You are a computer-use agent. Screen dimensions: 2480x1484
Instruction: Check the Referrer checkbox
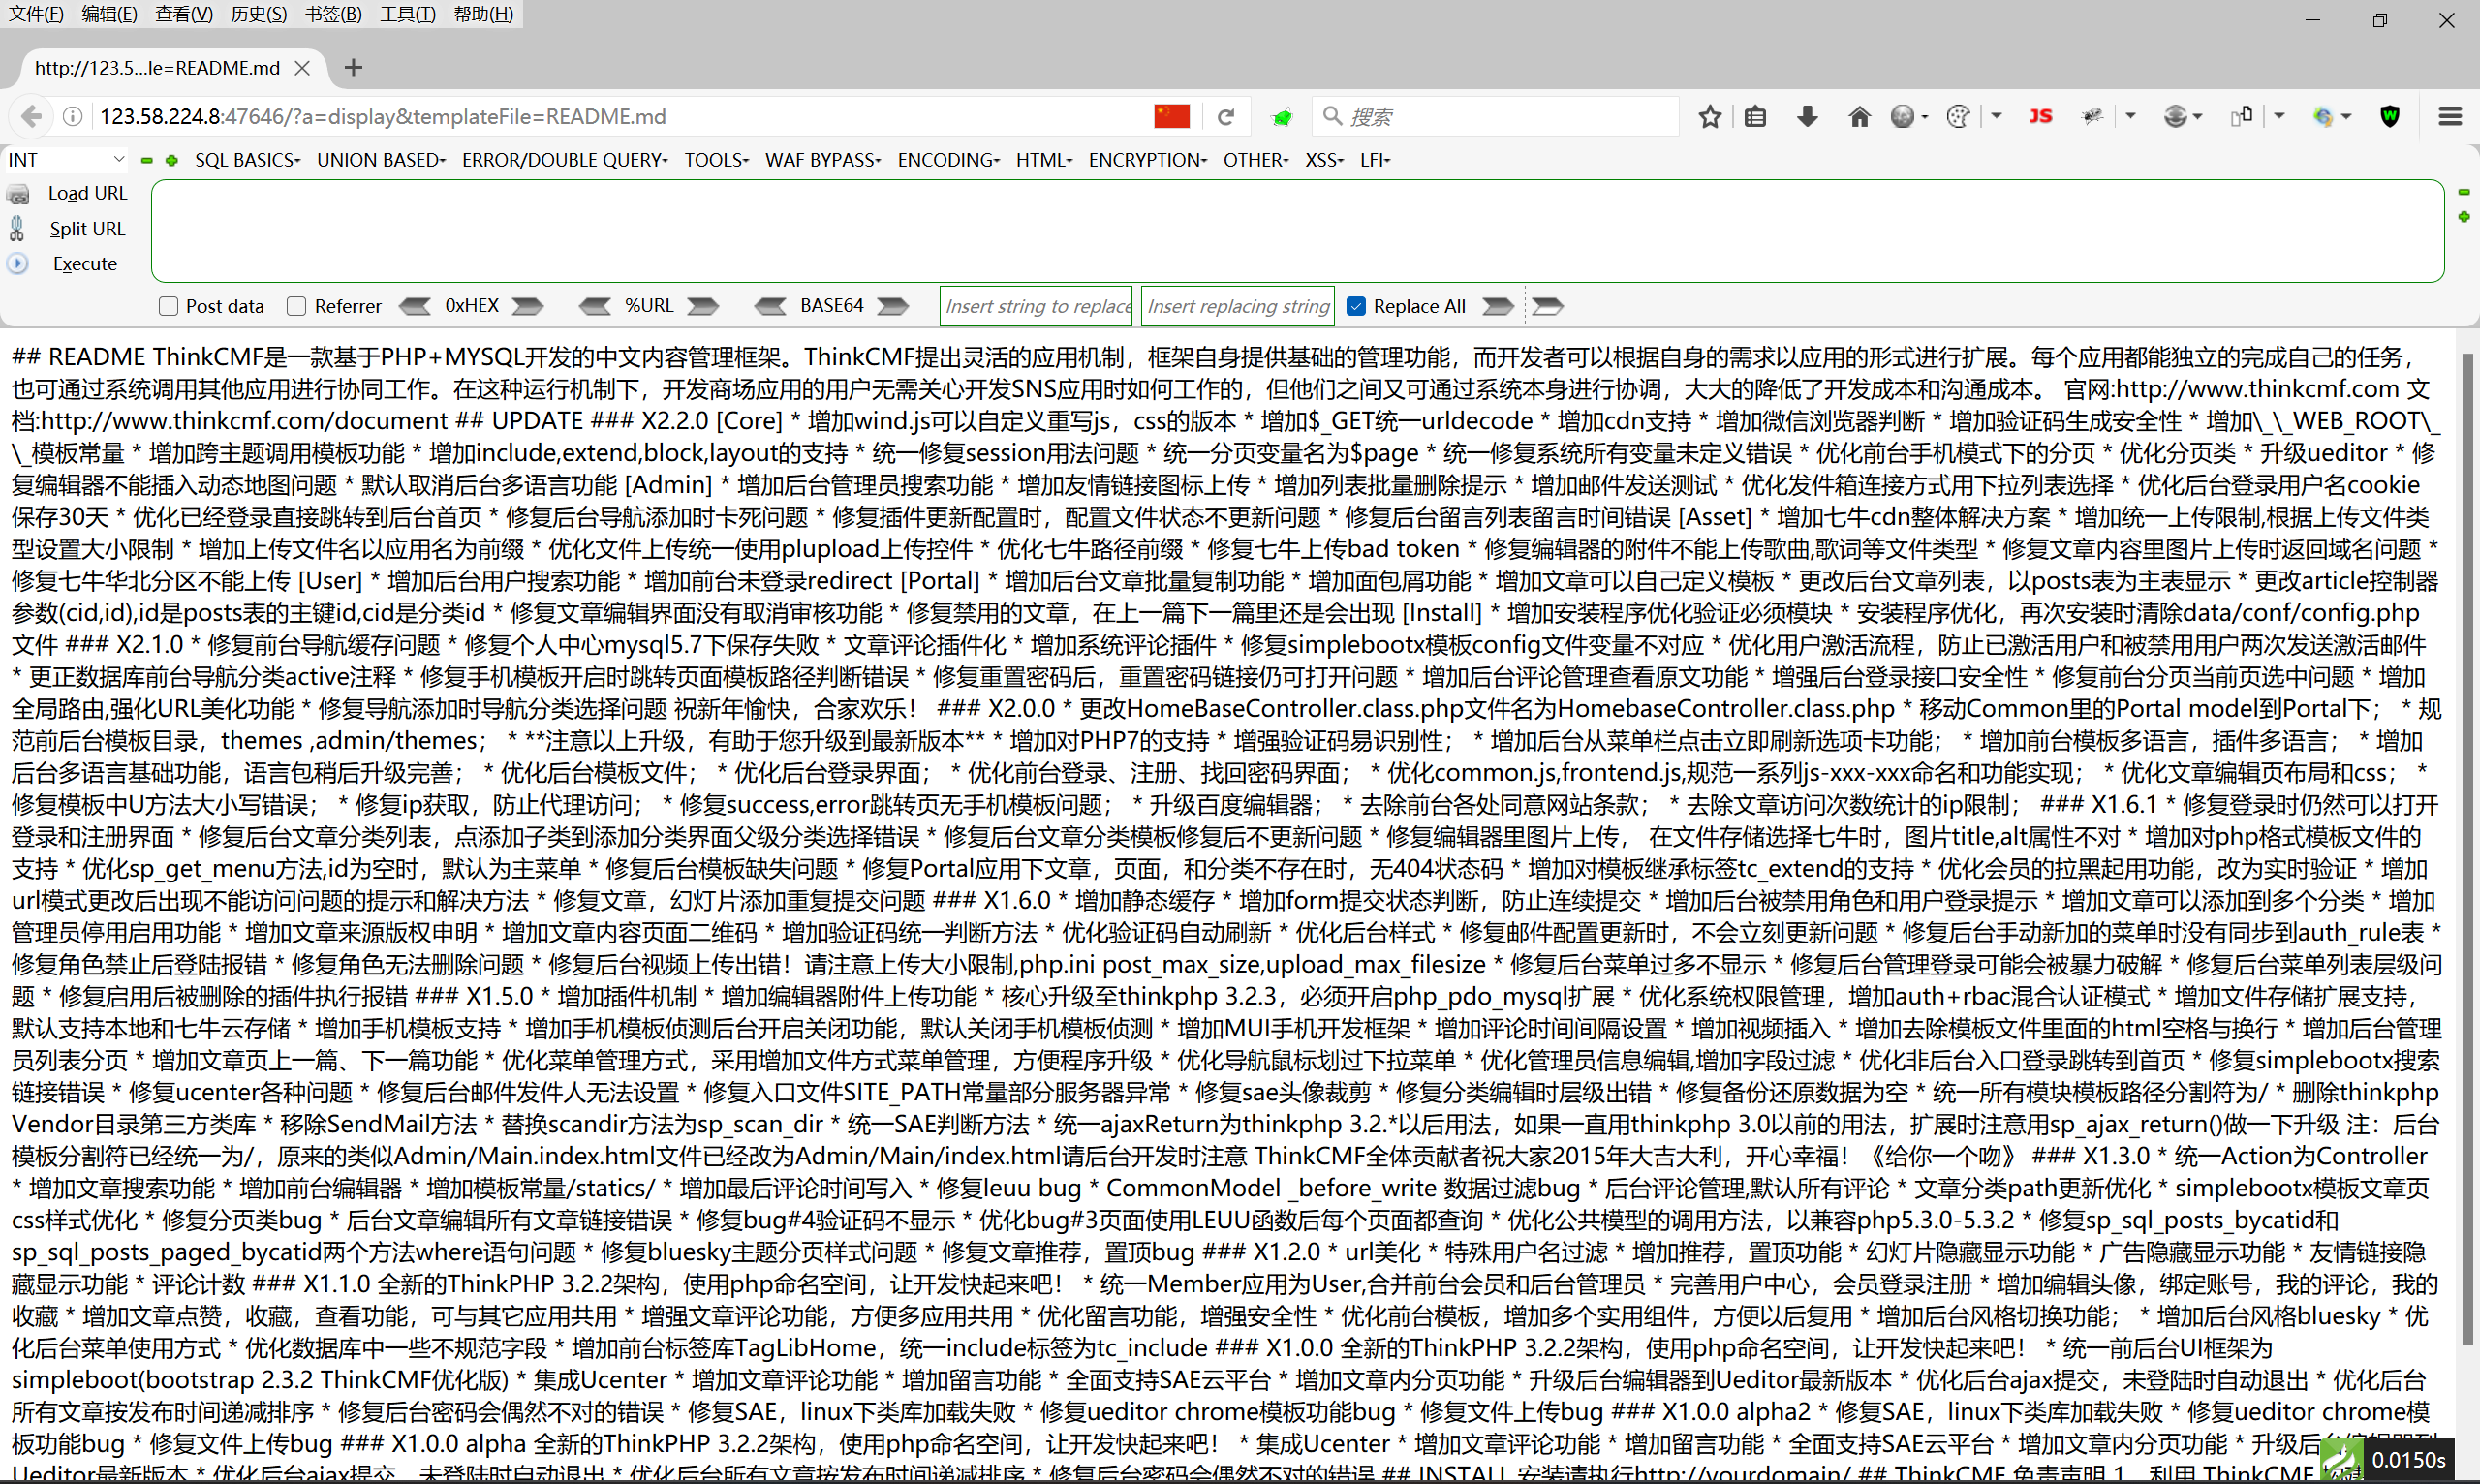pos(296,306)
